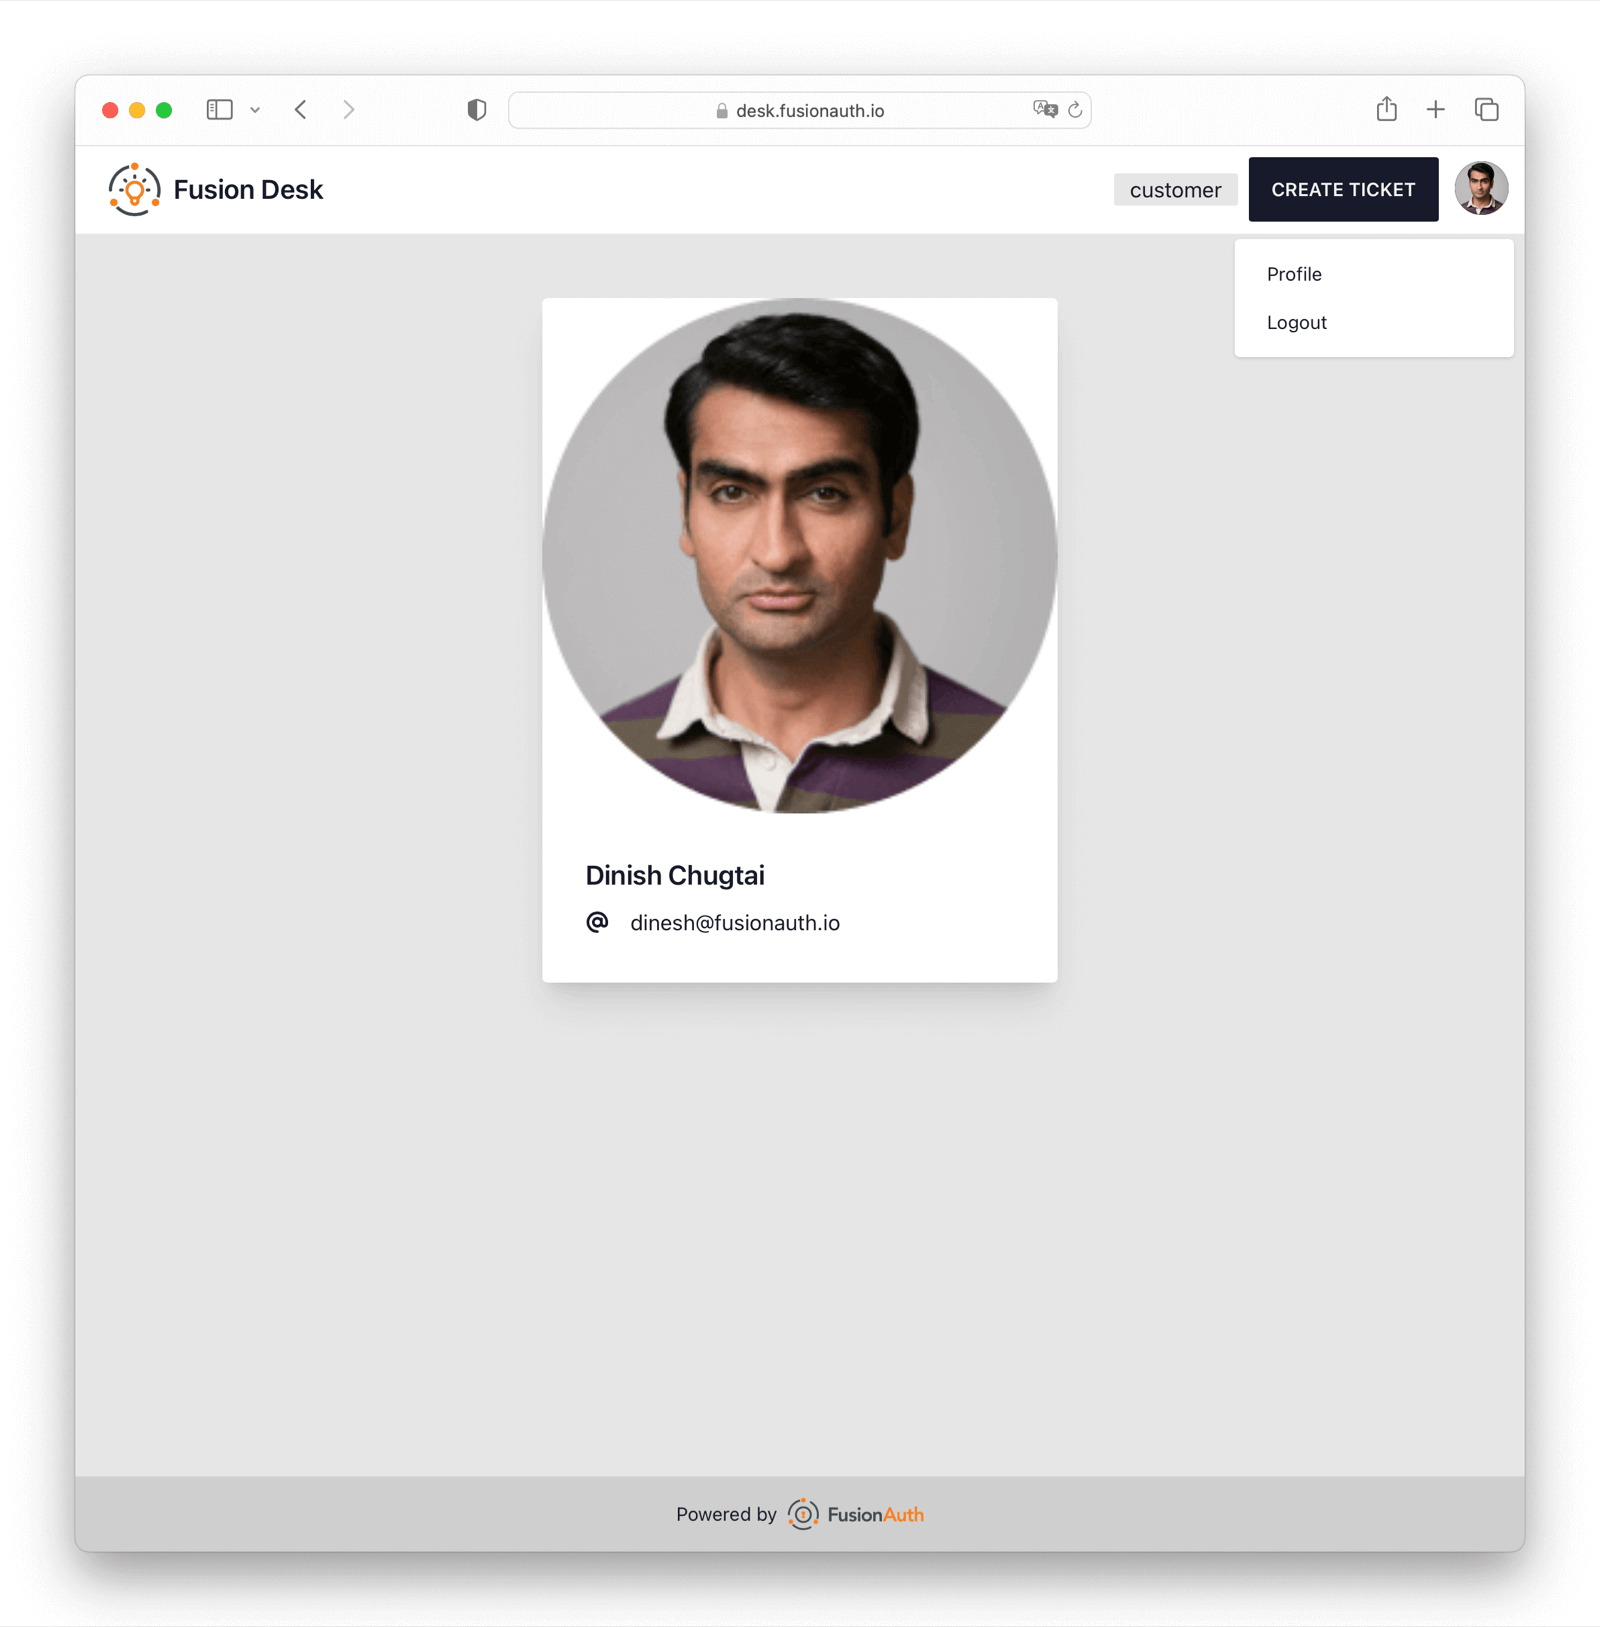
Task: Click the customer role badge
Action: coord(1176,190)
